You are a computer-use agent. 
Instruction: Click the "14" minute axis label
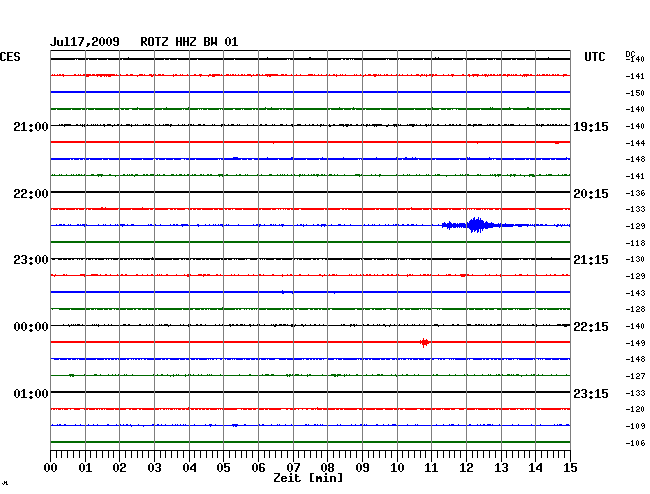(x=536, y=468)
